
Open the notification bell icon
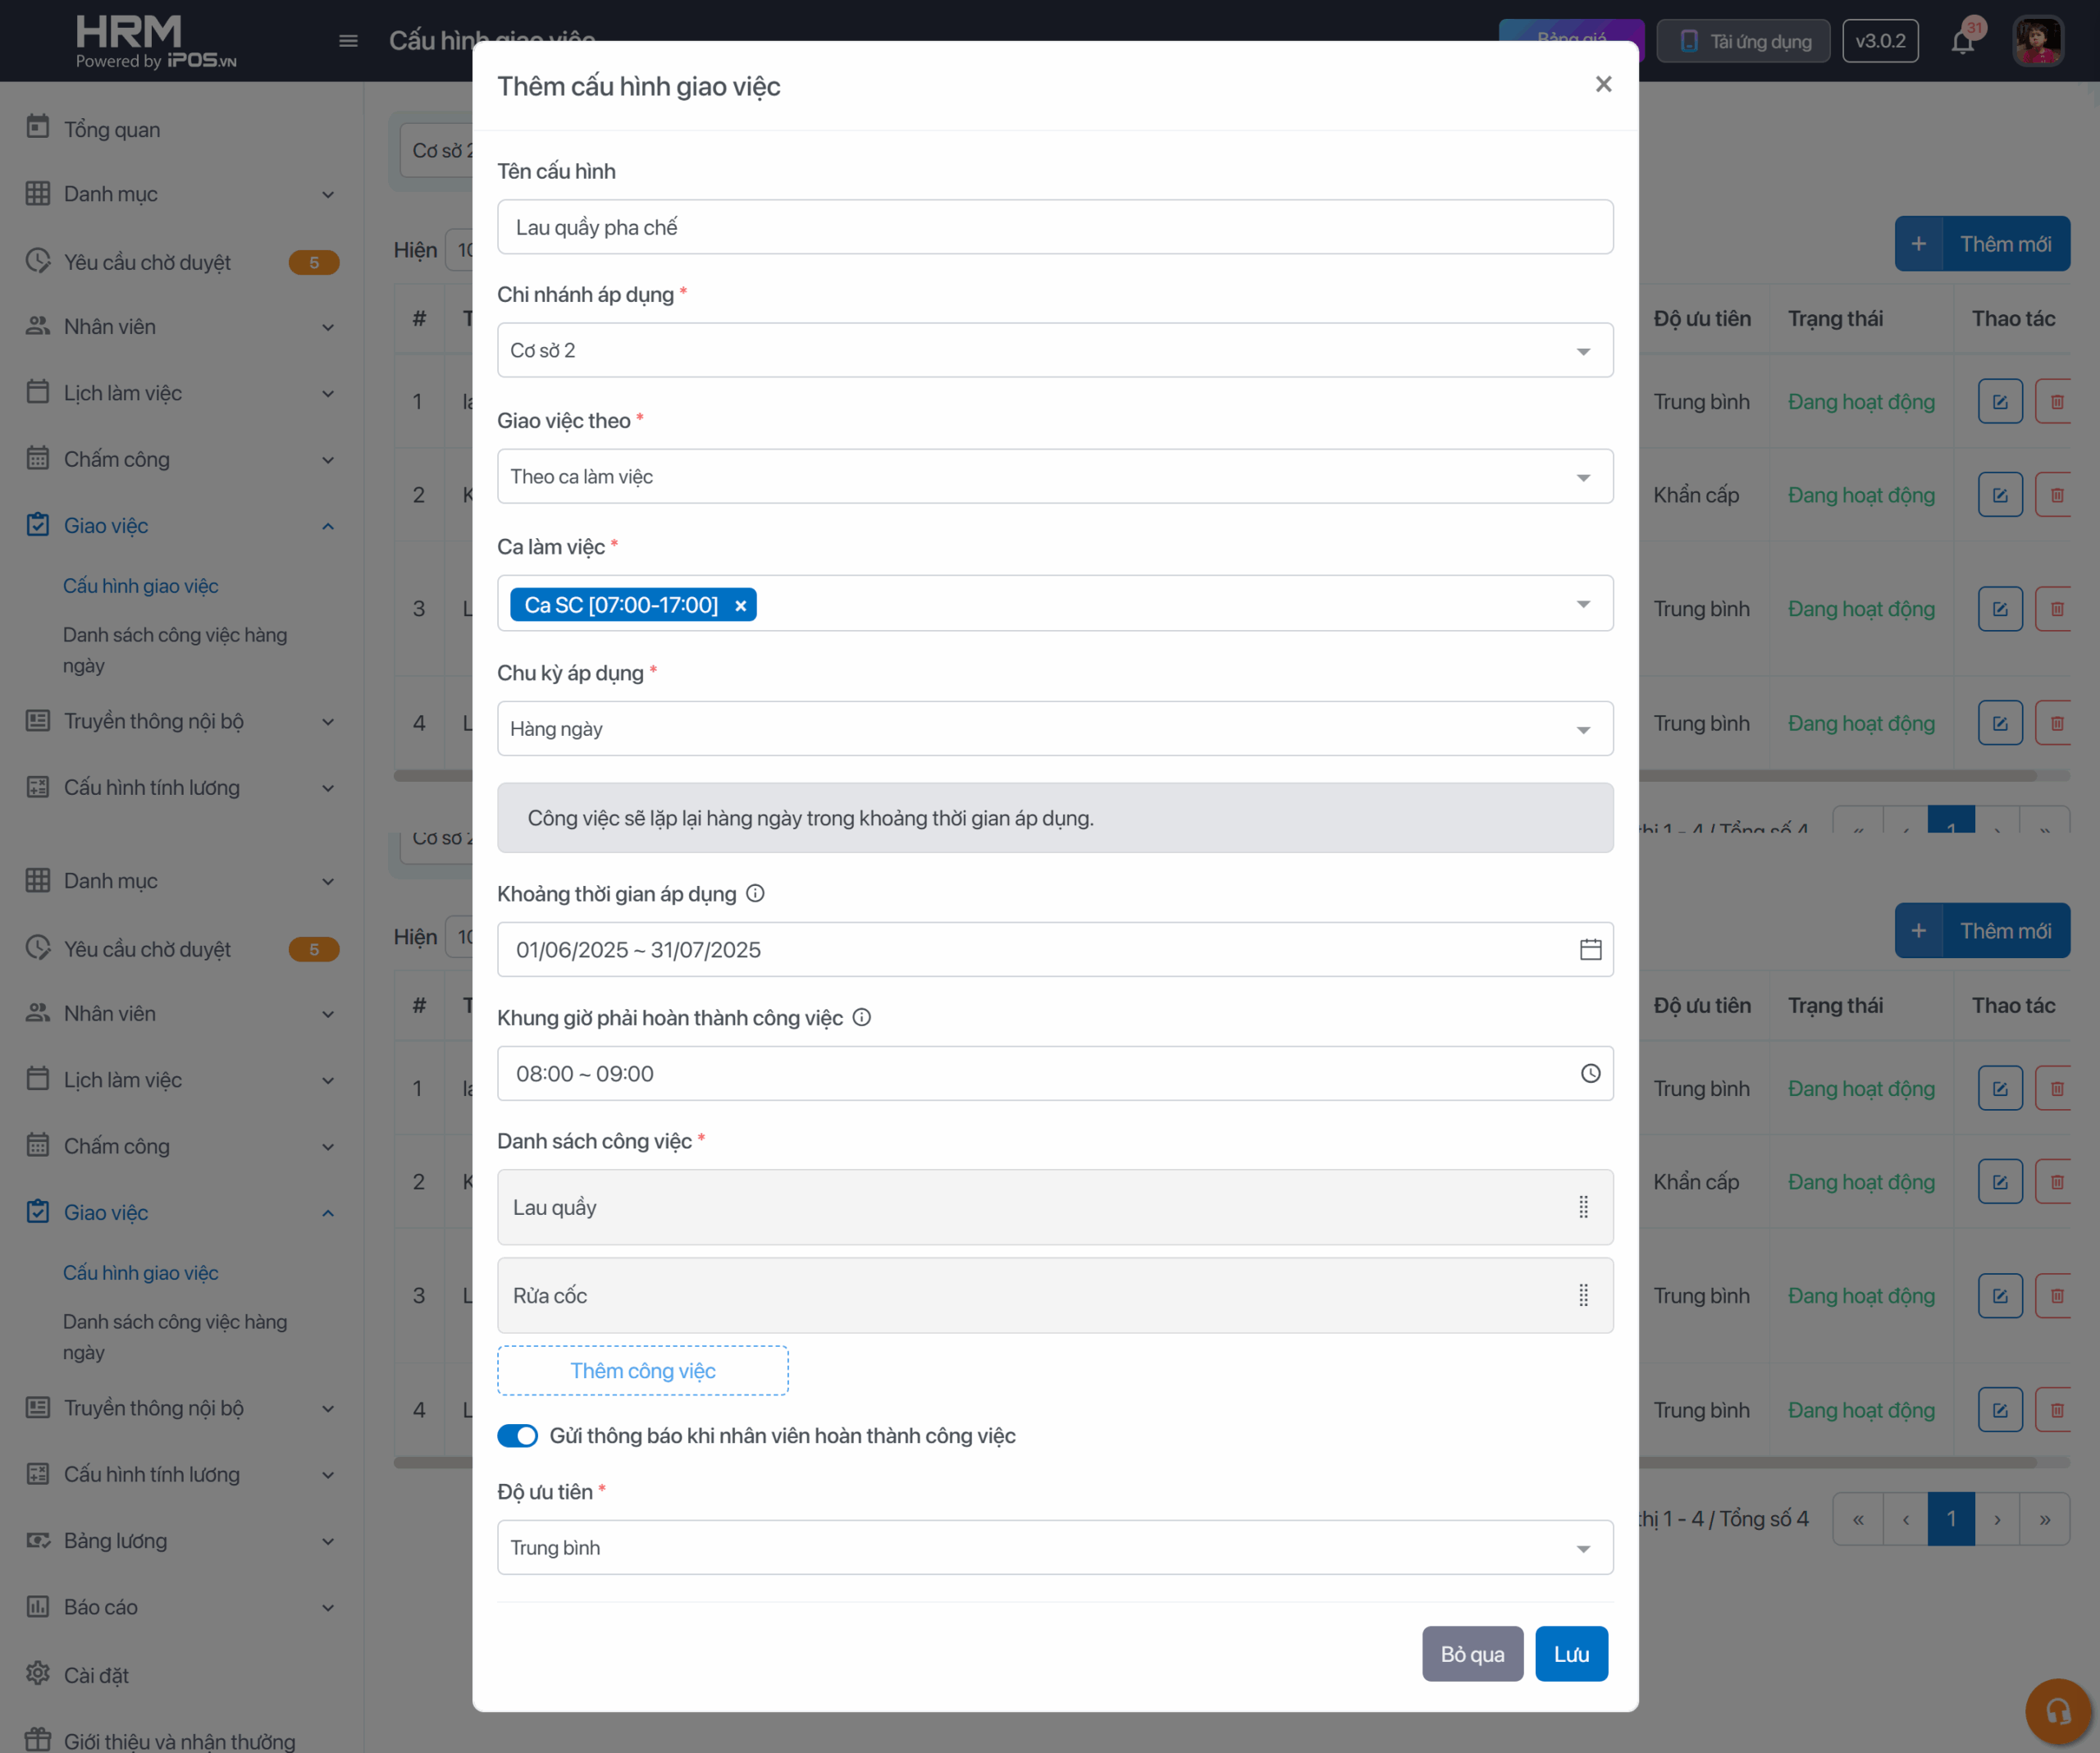[1962, 42]
